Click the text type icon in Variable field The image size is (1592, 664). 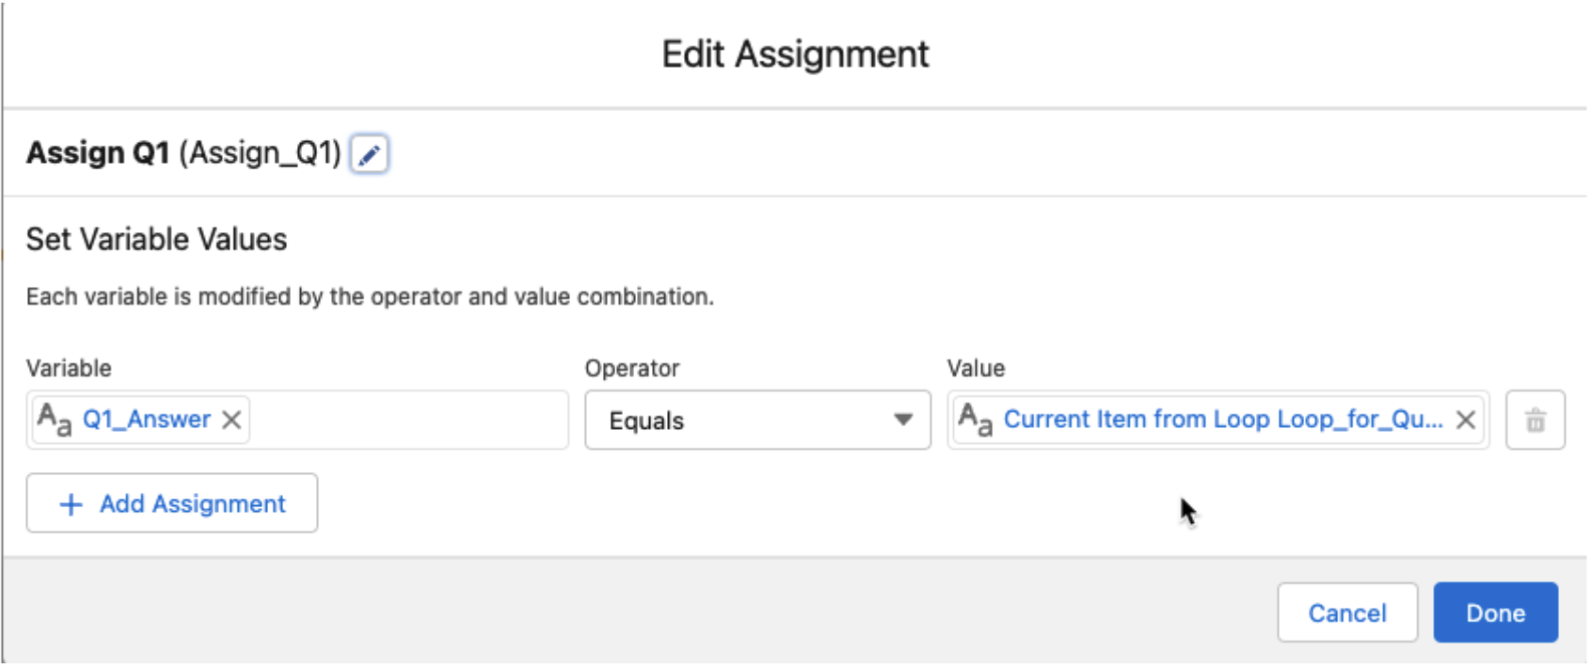(x=54, y=419)
